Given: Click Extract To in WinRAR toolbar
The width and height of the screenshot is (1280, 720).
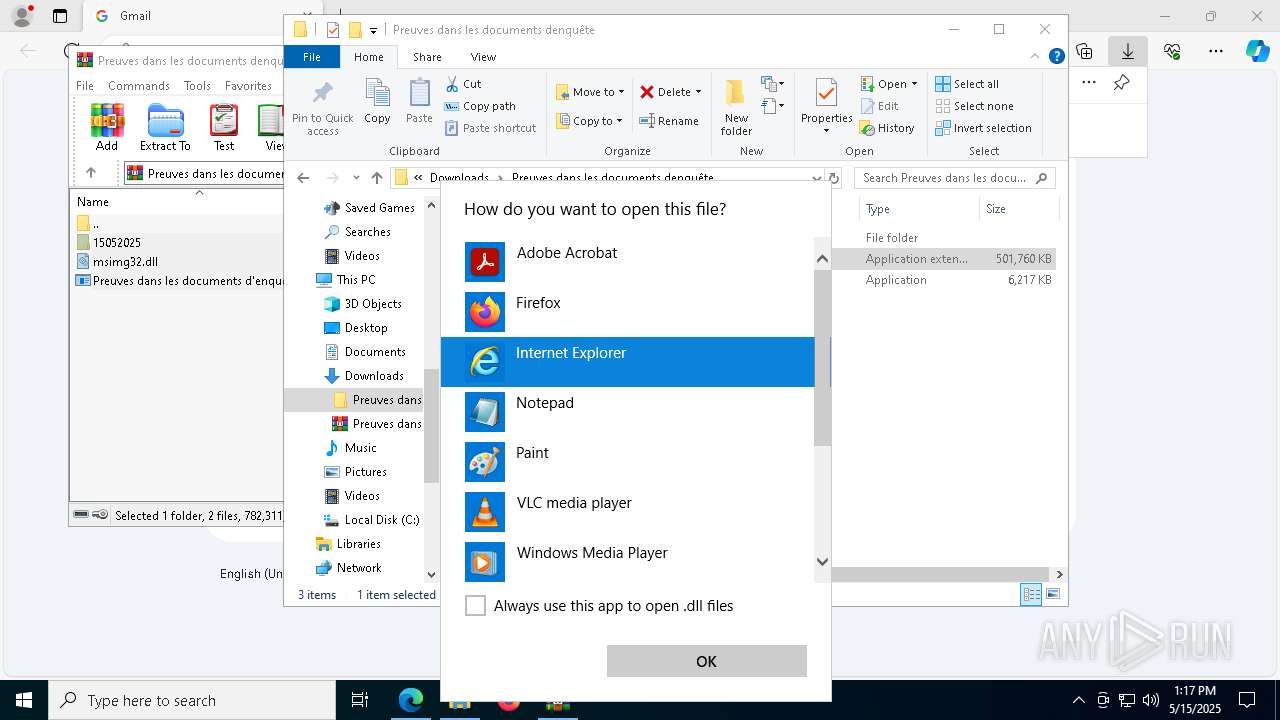Looking at the screenshot, I should [165, 128].
